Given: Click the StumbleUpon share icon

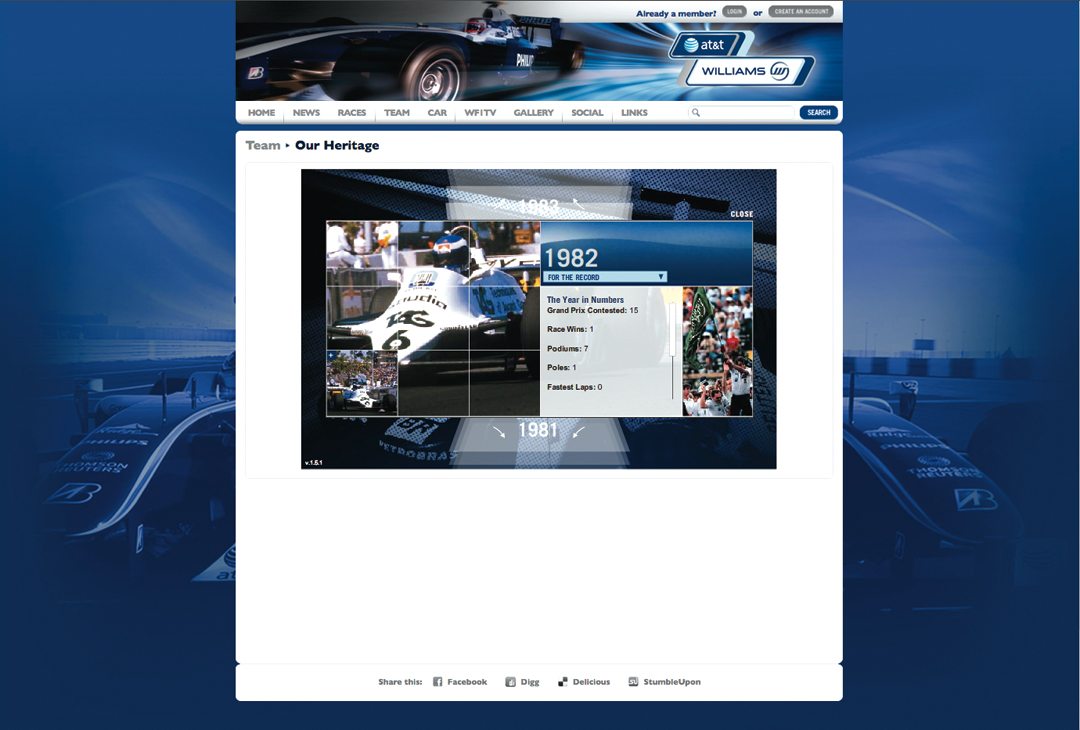Looking at the screenshot, I should point(633,682).
